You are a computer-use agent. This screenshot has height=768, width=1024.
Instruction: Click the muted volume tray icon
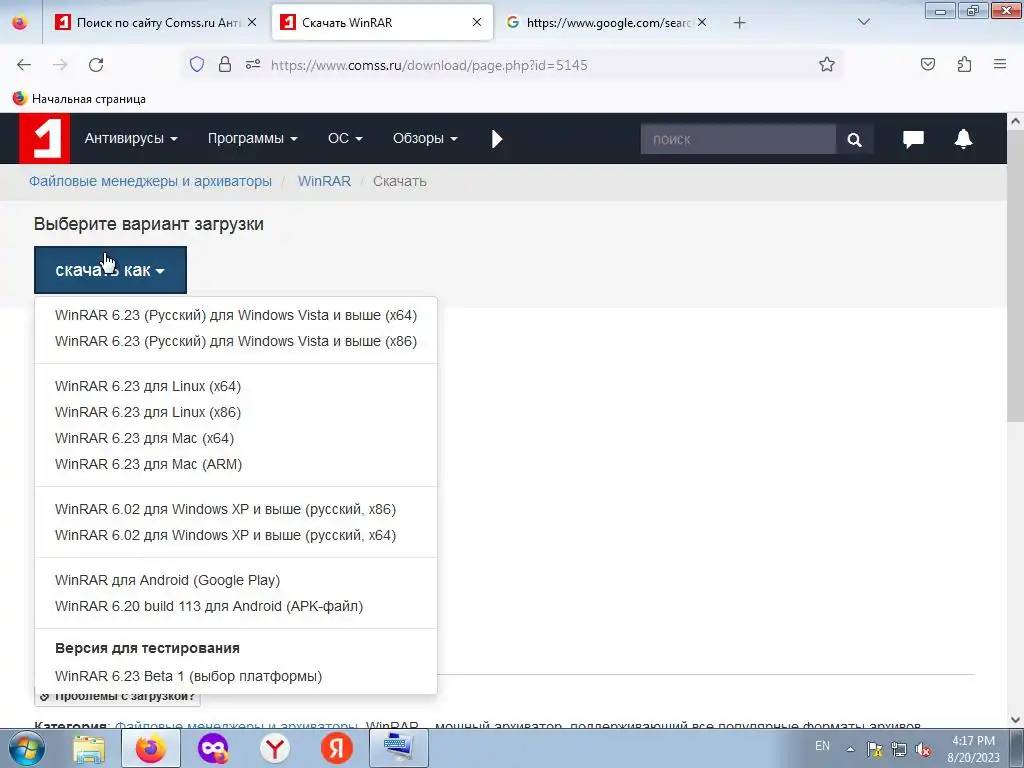[923, 750]
